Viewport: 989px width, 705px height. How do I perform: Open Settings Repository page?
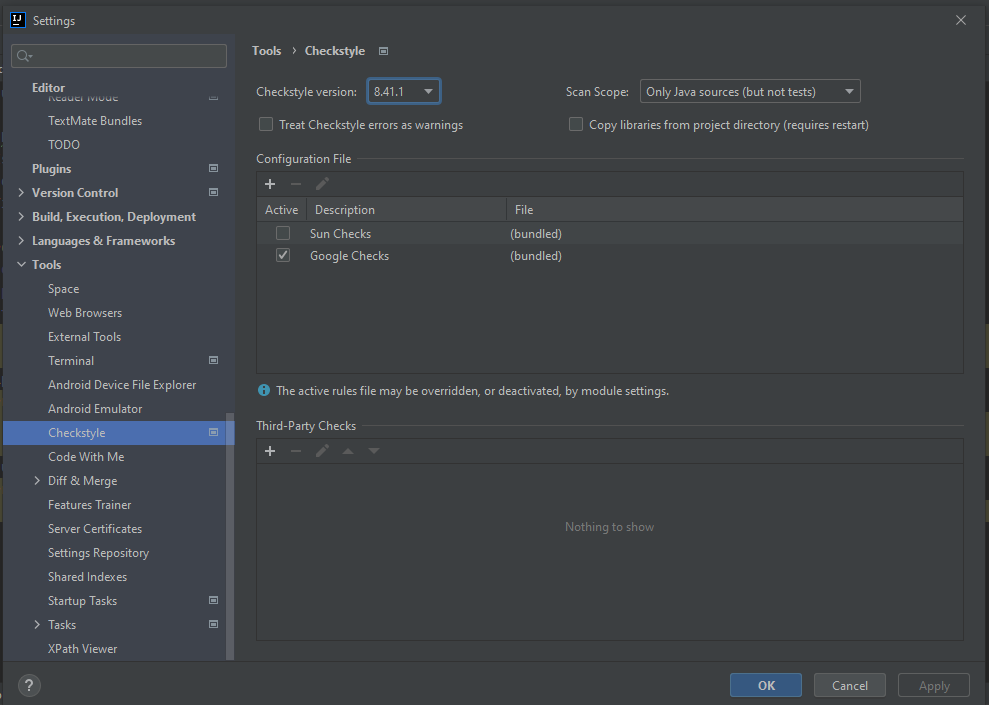pyautogui.click(x=98, y=553)
